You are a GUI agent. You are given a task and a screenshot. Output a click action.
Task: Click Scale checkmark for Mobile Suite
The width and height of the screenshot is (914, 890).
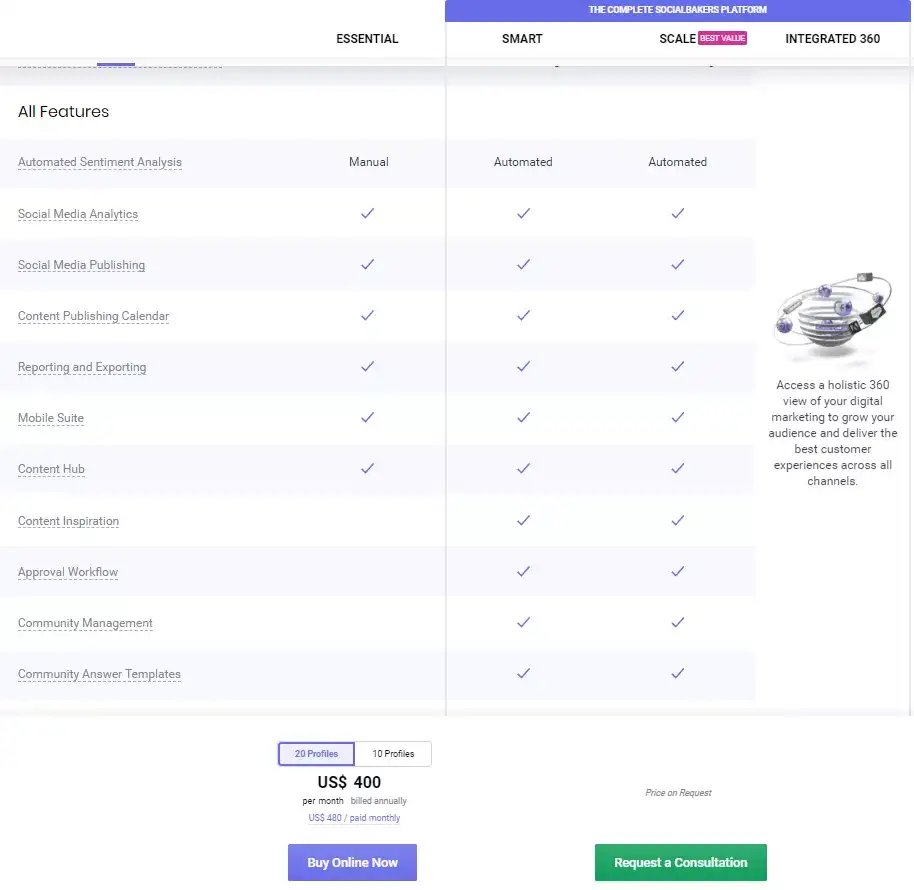point(677,417)
